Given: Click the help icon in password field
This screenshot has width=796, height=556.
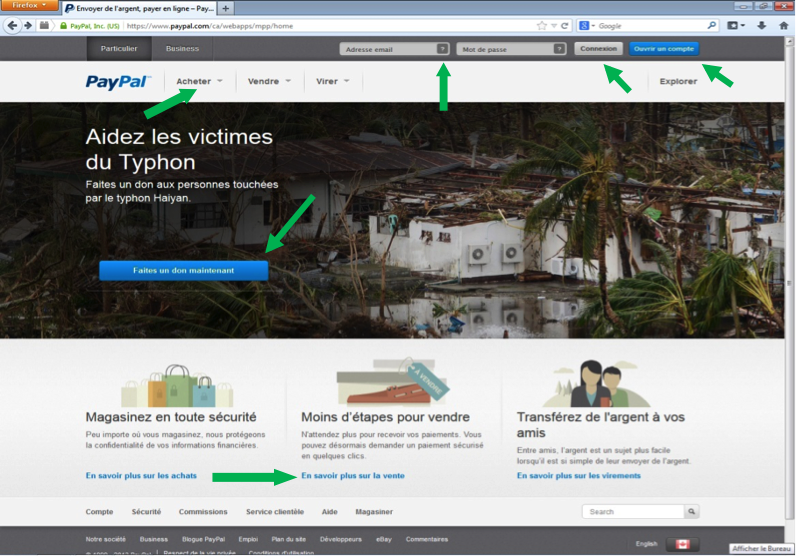Looking at the screenshot, I should (558, 48).
